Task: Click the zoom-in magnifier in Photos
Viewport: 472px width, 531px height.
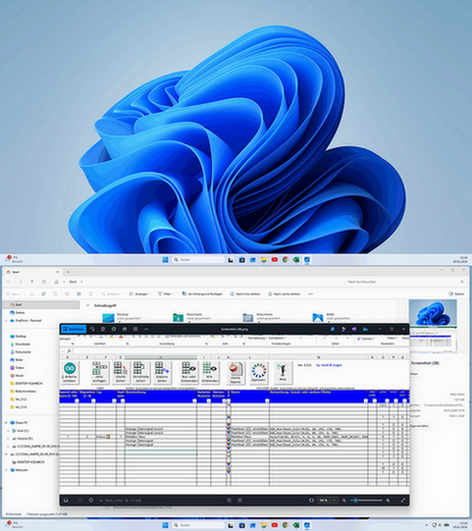Action: [388, 500]
